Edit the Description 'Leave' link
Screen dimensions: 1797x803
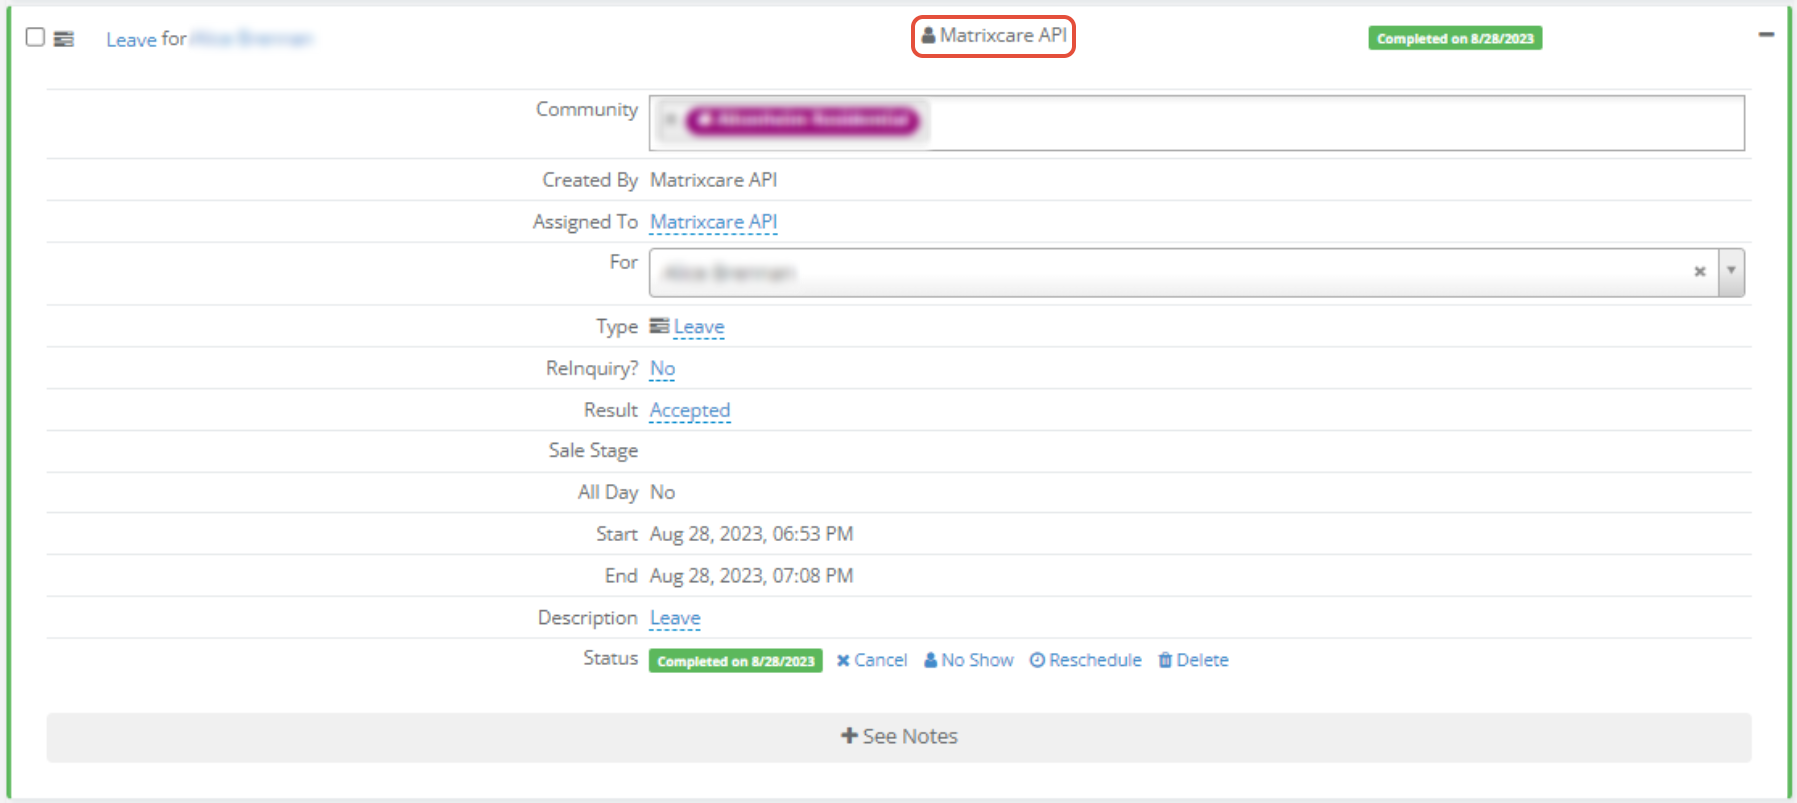point(675,618)
